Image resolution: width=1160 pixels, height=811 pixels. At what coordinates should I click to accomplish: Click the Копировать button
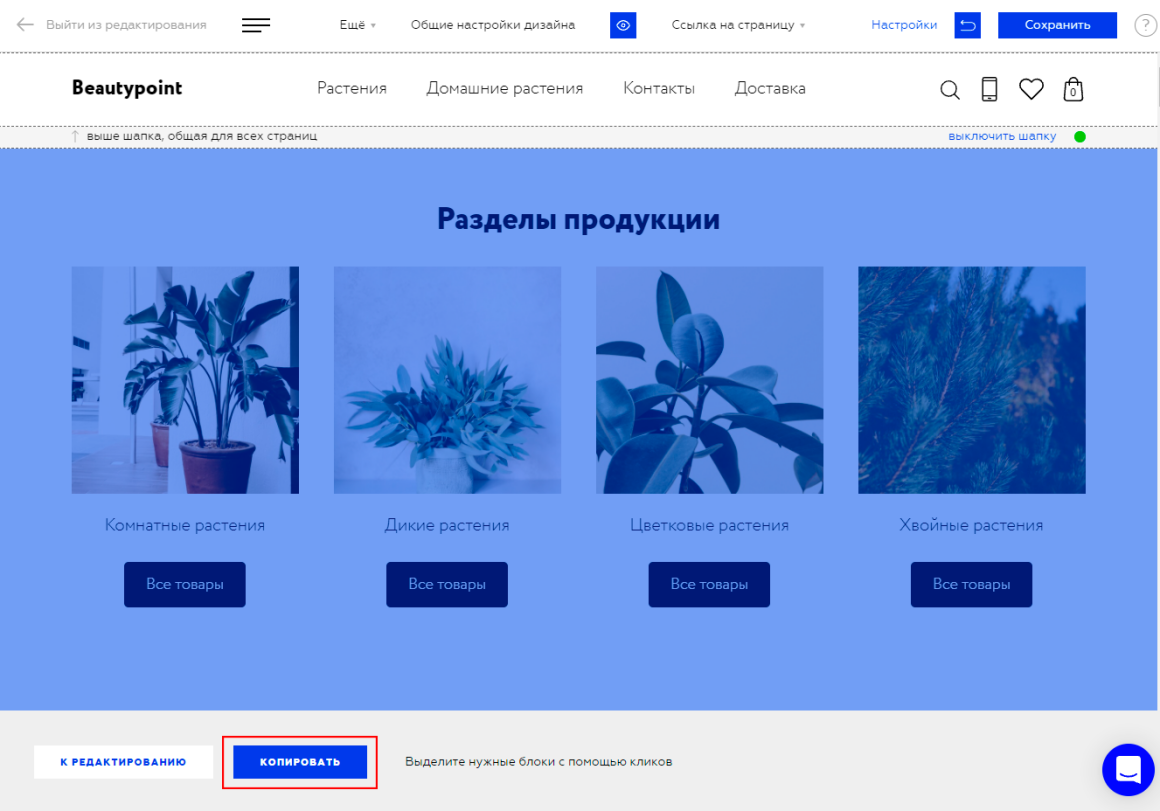(300, 762)
